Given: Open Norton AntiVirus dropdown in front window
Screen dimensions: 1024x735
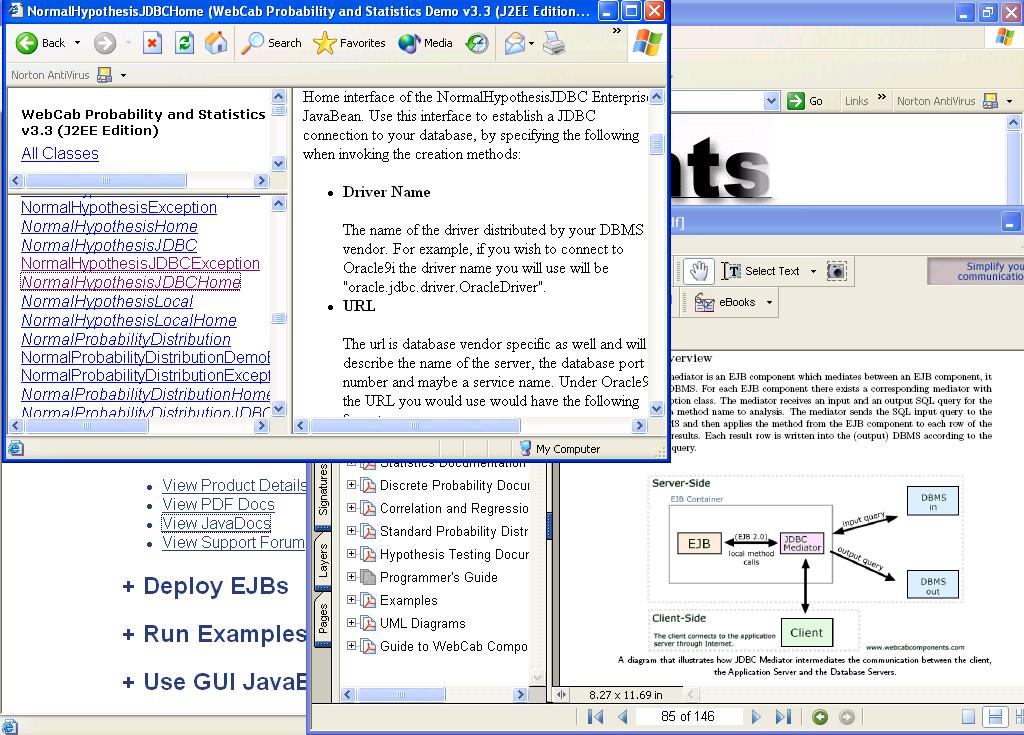Looking at the screenshot, I should point(123,75).
